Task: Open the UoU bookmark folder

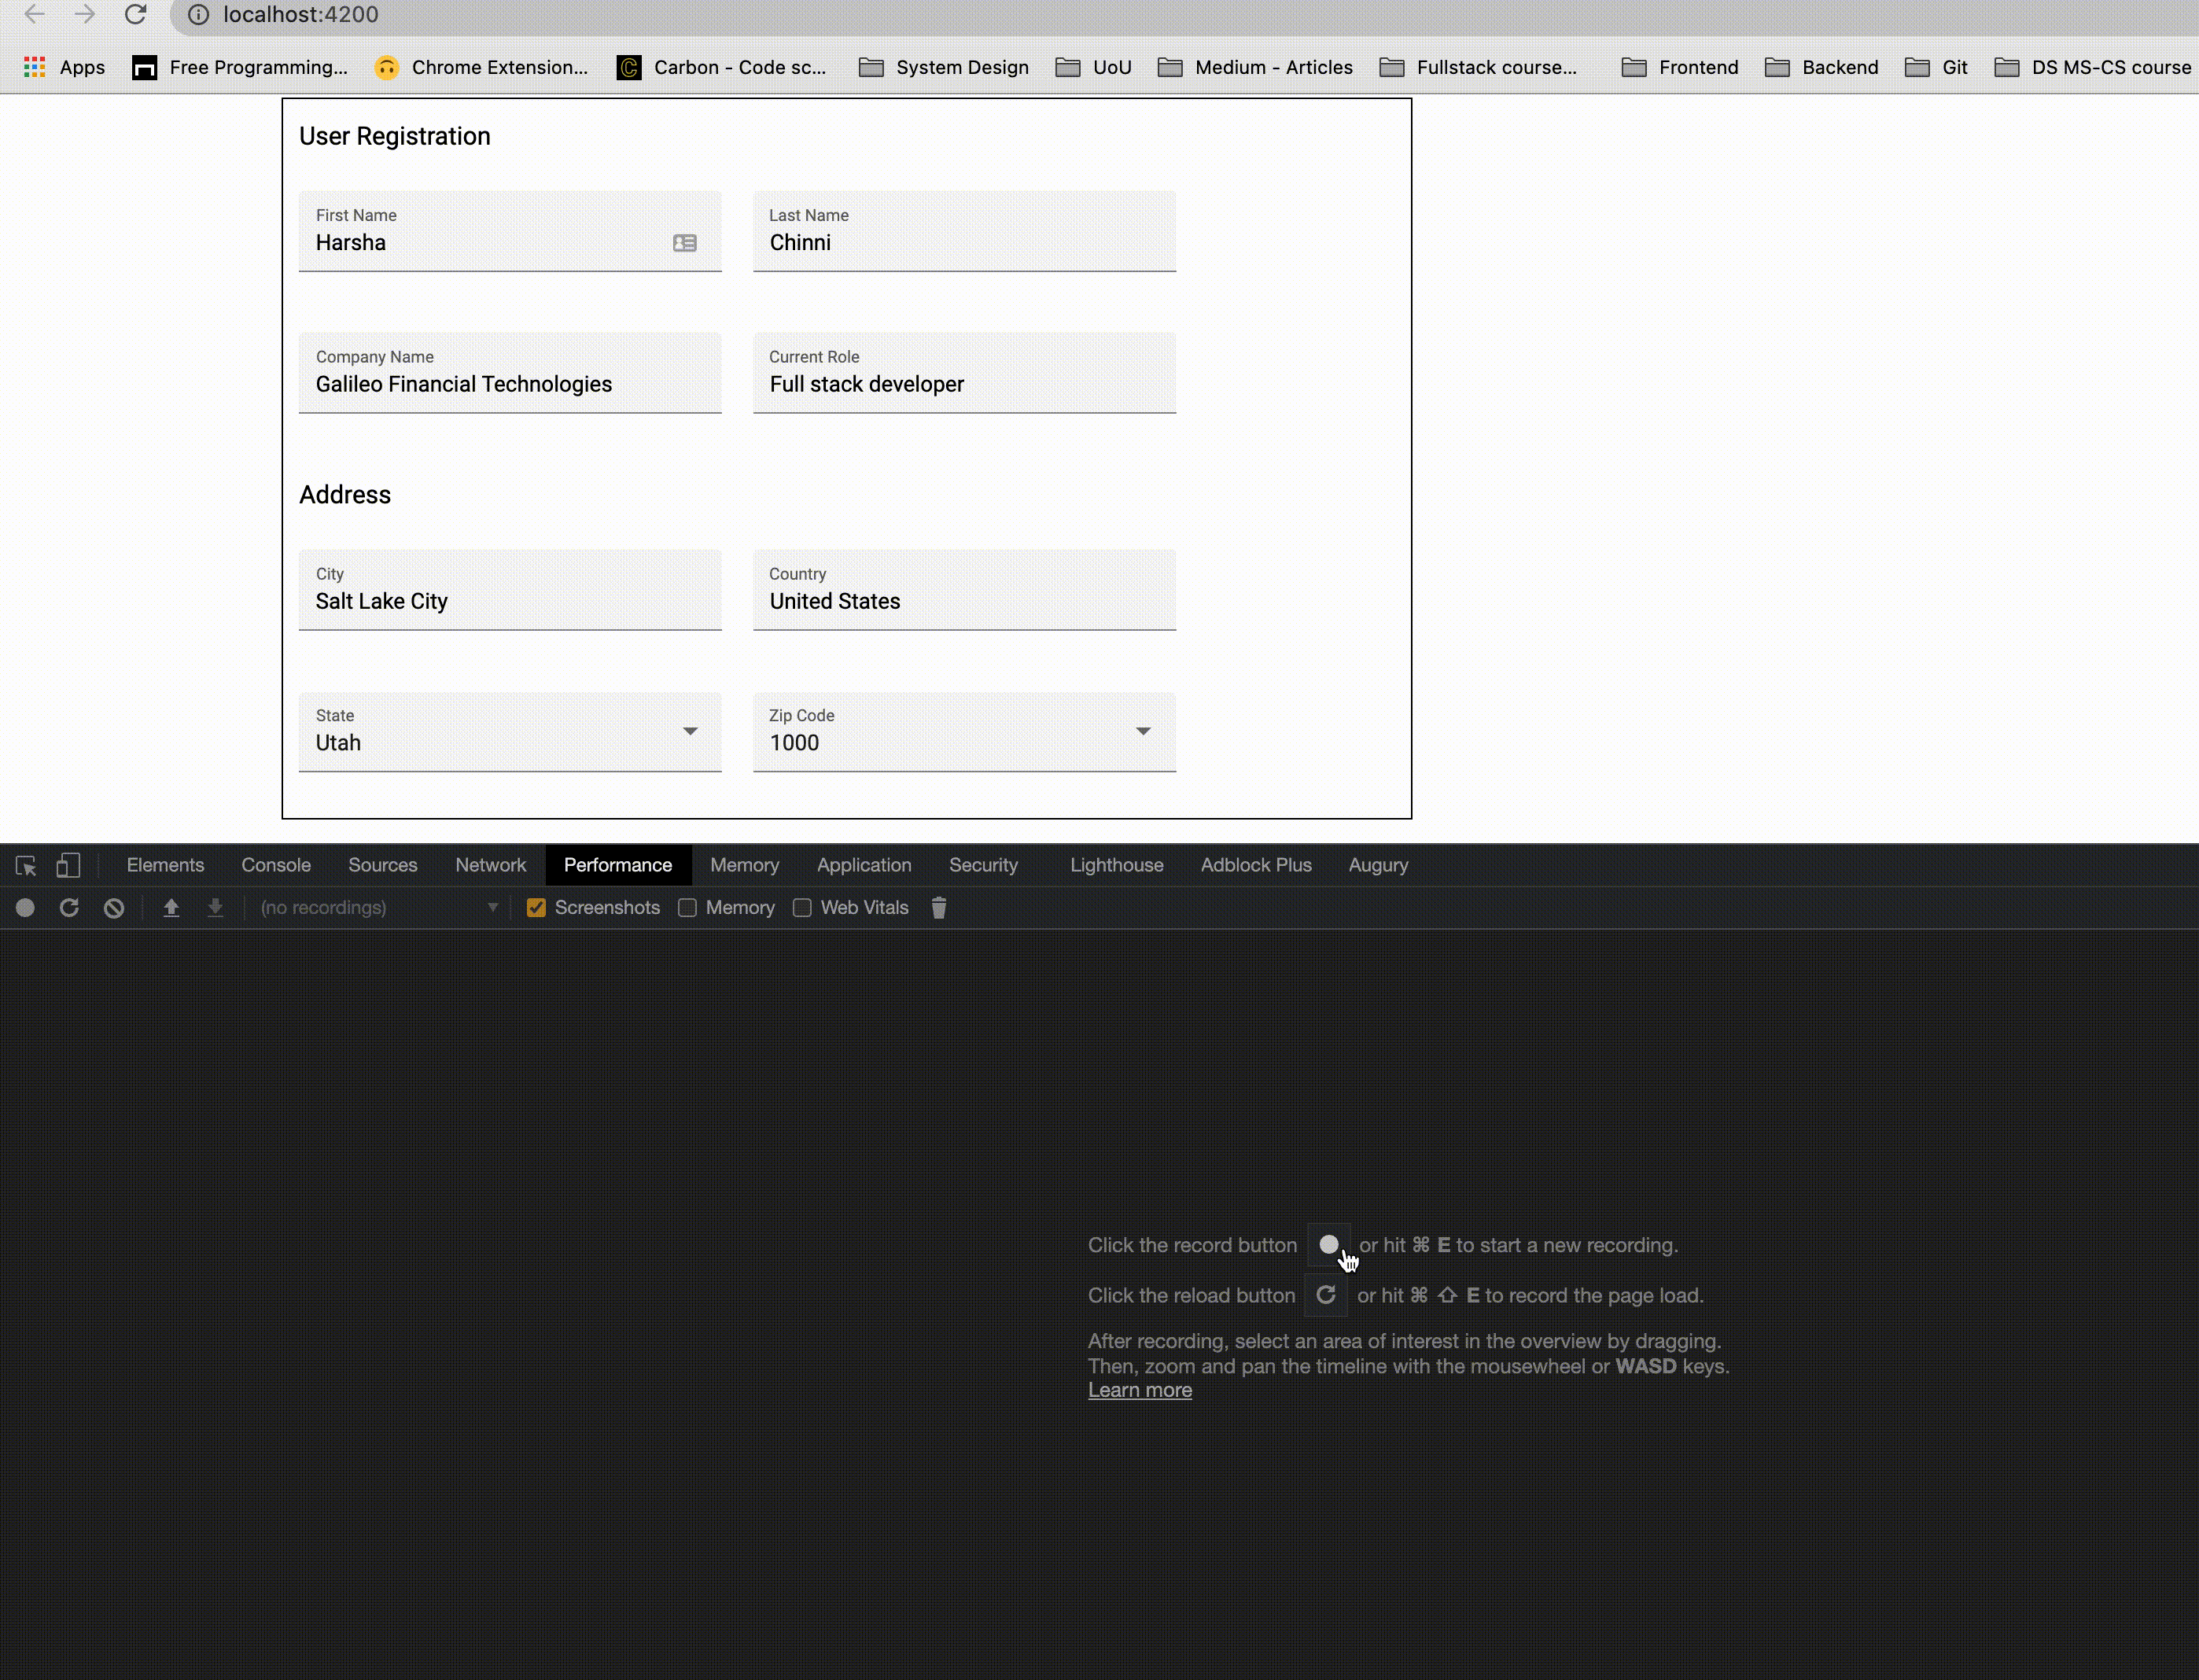Action: 1094,67
